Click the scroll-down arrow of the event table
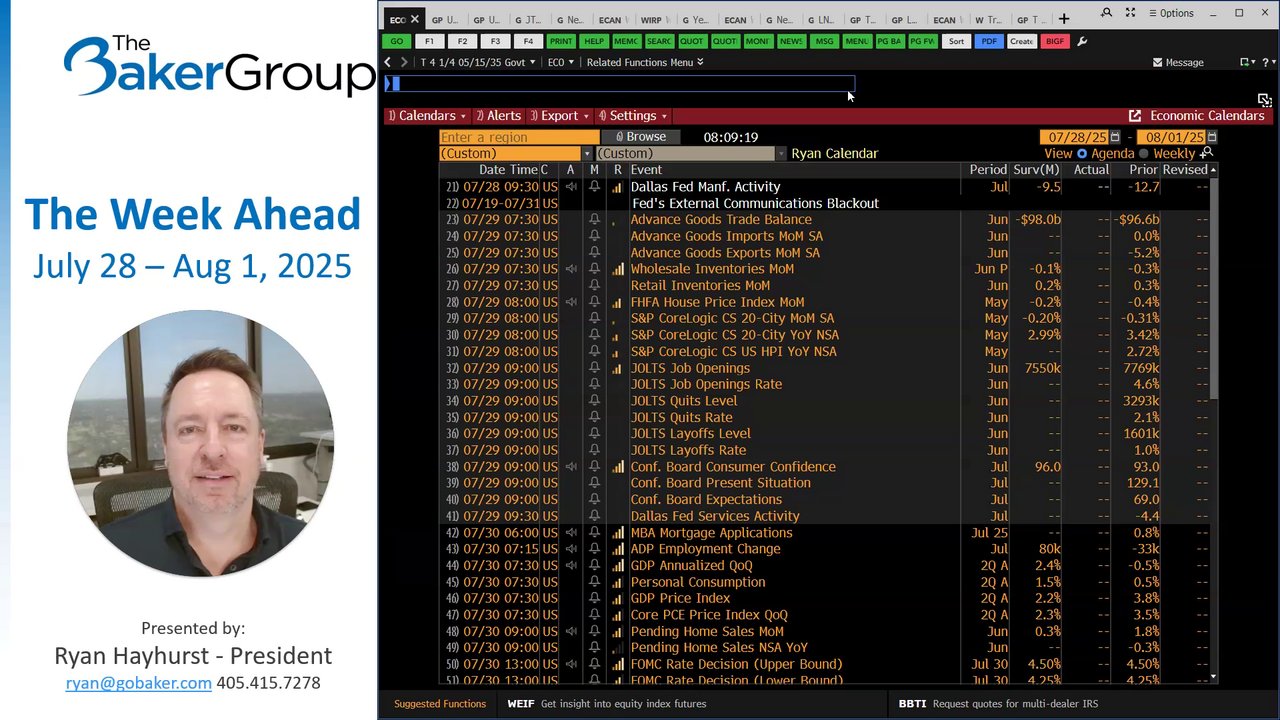The image size is (1280, 720). point(1214,677)
